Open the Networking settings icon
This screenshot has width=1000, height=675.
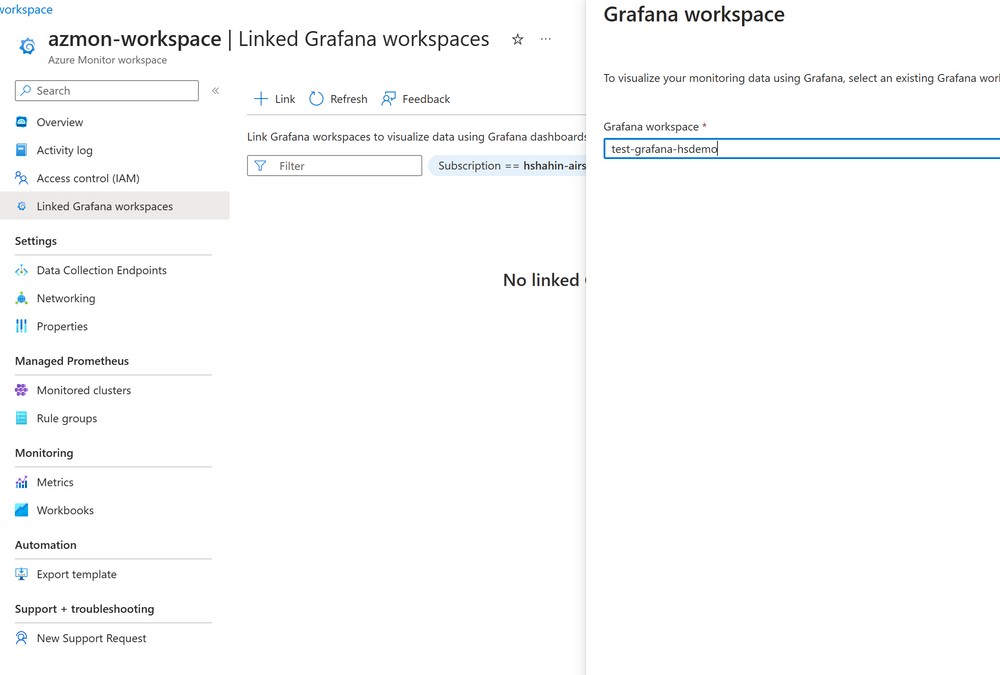tap(20, 298)
